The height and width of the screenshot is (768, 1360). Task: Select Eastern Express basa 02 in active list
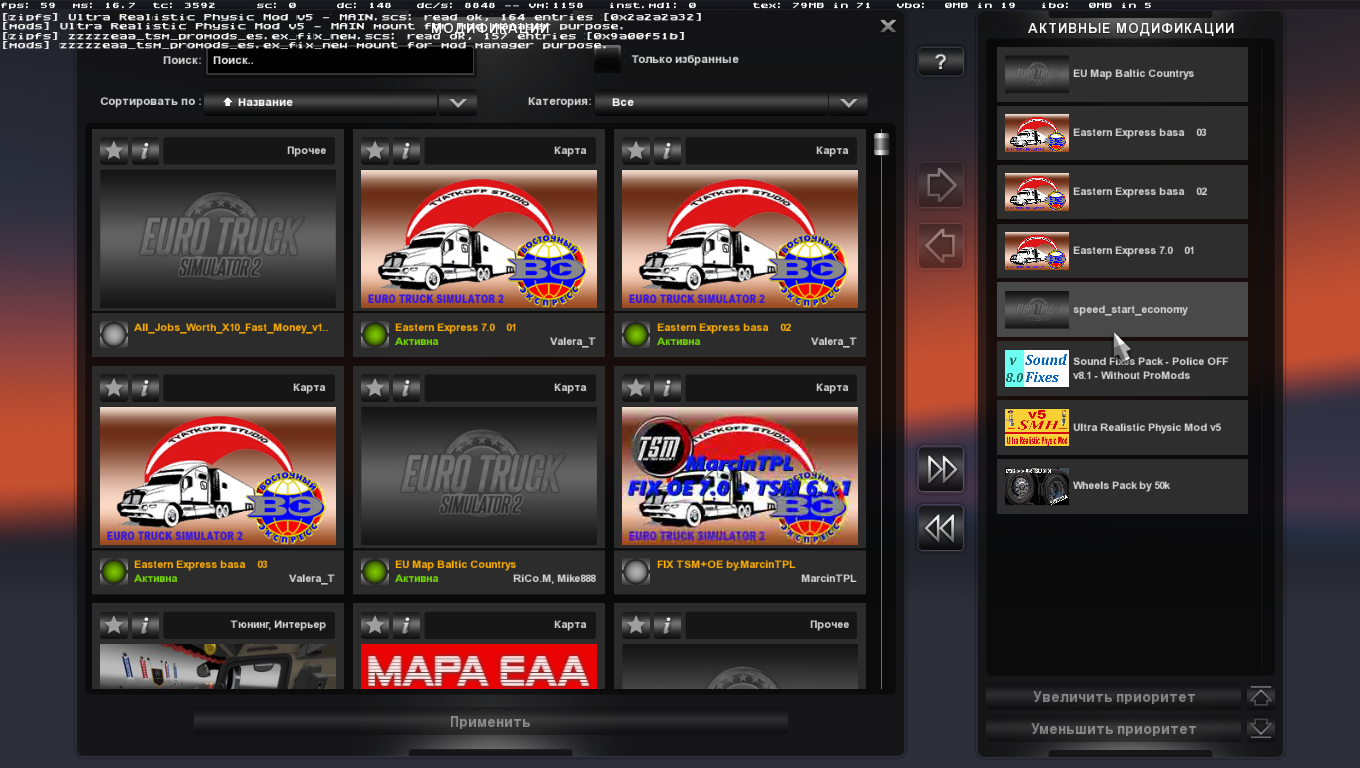(1122, 192)
